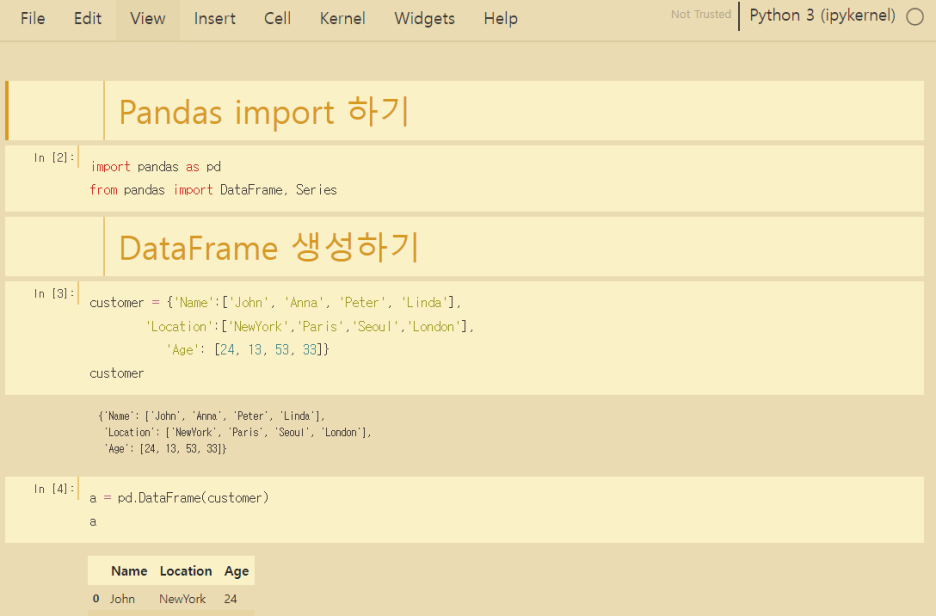Image resolution: width=936 pixels, height=616 pixels.
Task: Open the Kernel menu
Action: point(342,19)
